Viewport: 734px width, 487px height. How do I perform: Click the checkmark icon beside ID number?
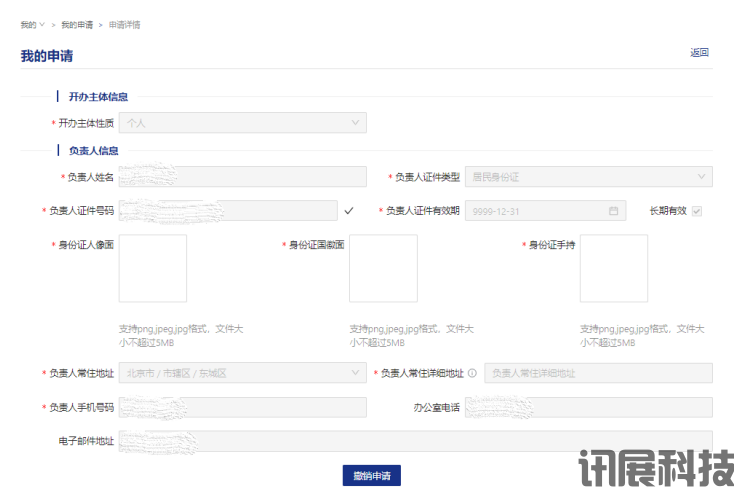click(x=349, y=211)
